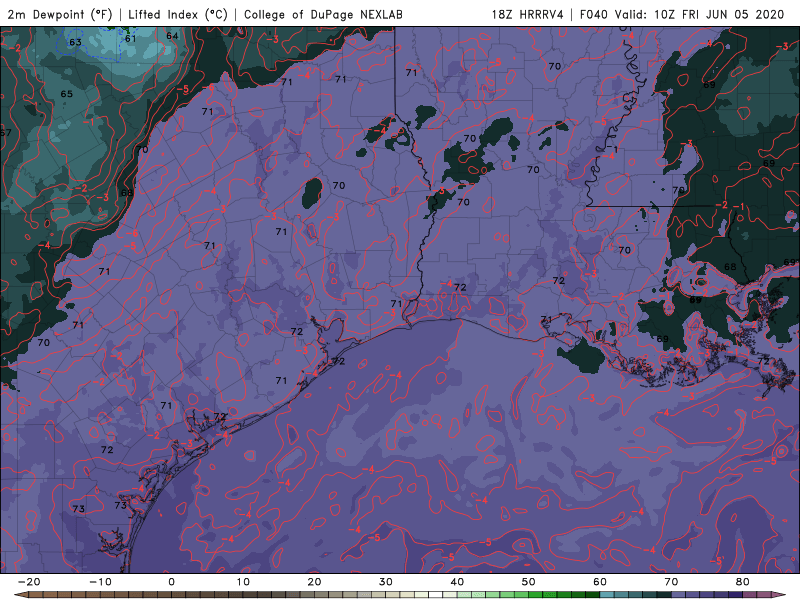
Task: Click the '2m Dewpoint (°F)' title text
Action: [x=60, y=15]
